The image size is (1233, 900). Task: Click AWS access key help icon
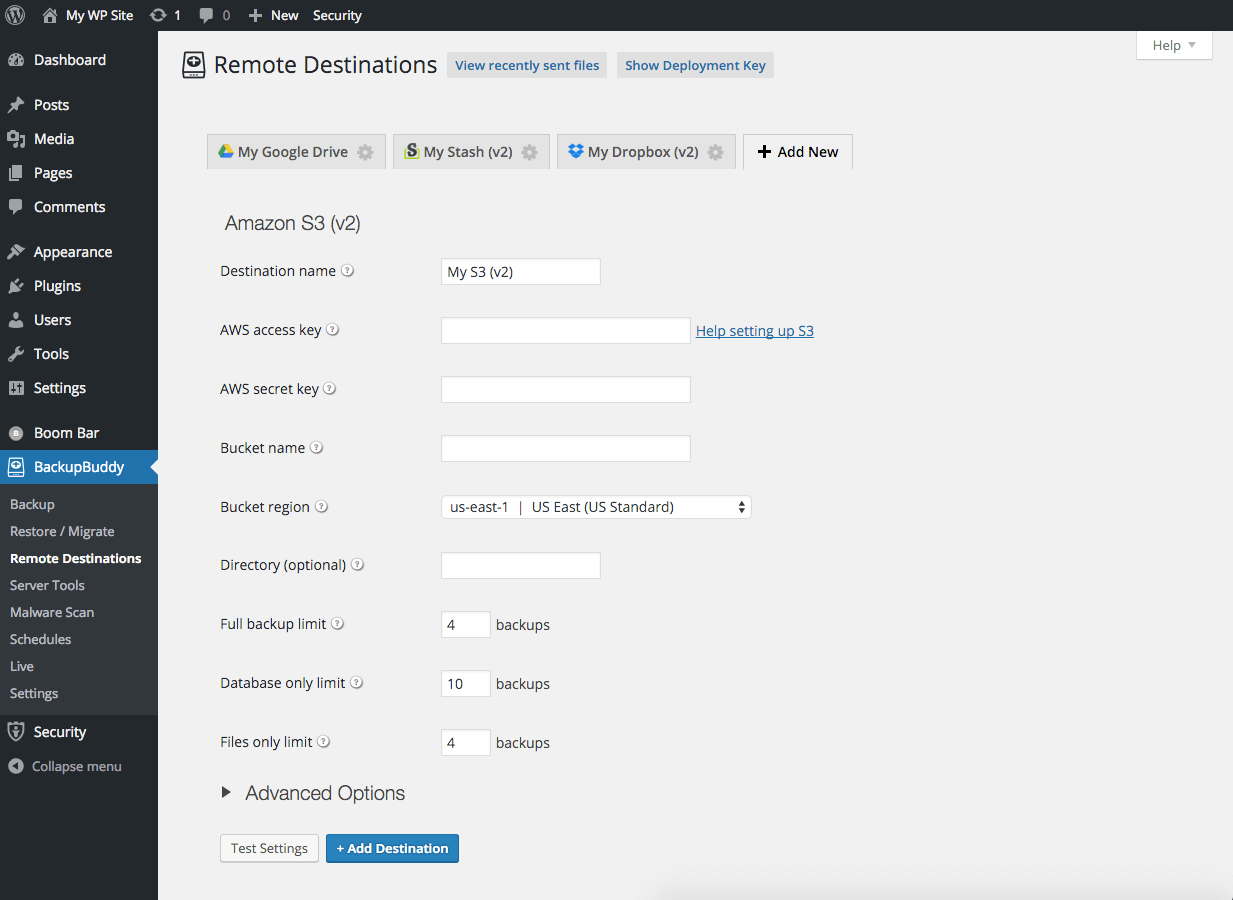click(x=333, y=330)
